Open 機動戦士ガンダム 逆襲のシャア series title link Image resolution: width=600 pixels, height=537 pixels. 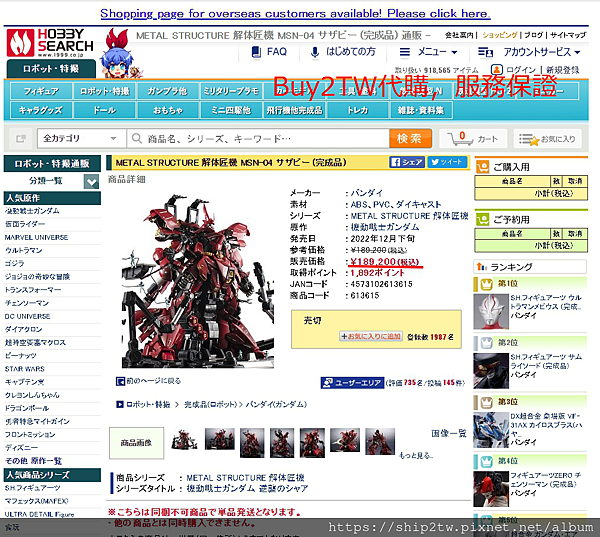click(x=247, y=489)
